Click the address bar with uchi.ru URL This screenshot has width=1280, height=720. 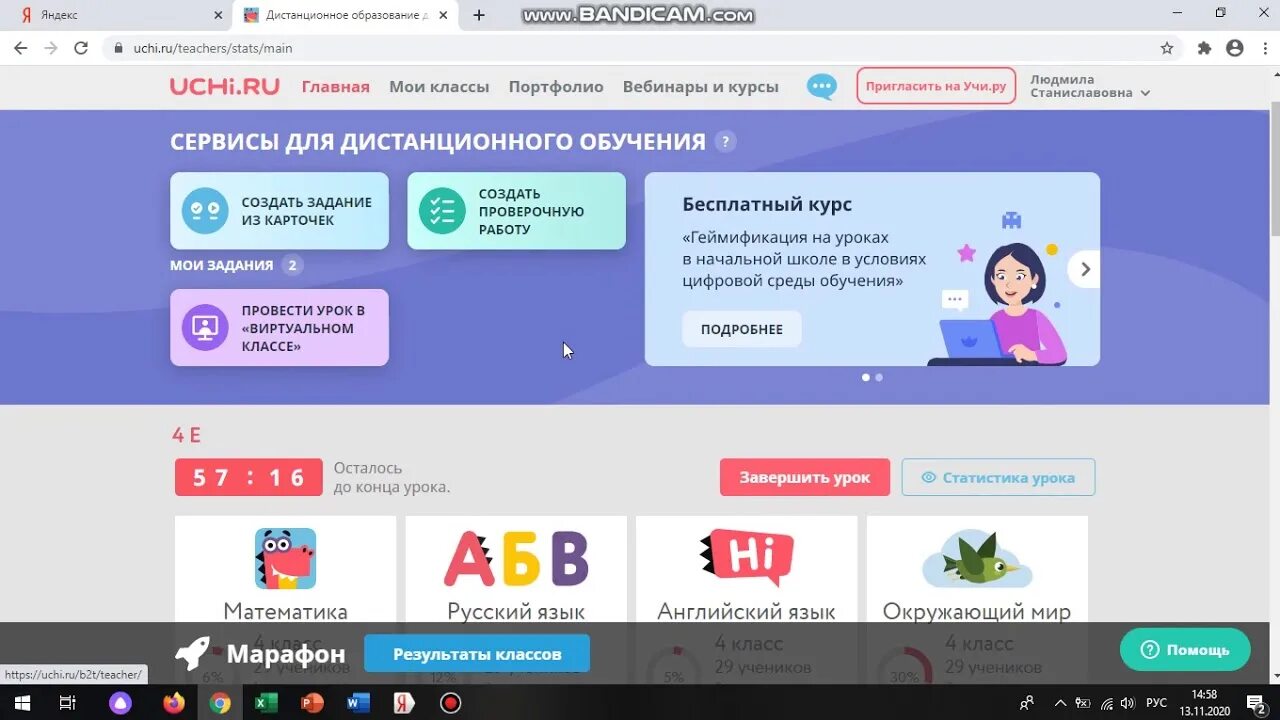pyautogui.click(x=640, y=48)
